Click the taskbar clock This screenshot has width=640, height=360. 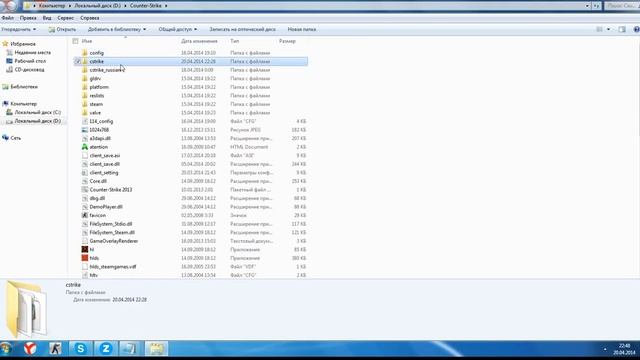click(x=624, y=349)
